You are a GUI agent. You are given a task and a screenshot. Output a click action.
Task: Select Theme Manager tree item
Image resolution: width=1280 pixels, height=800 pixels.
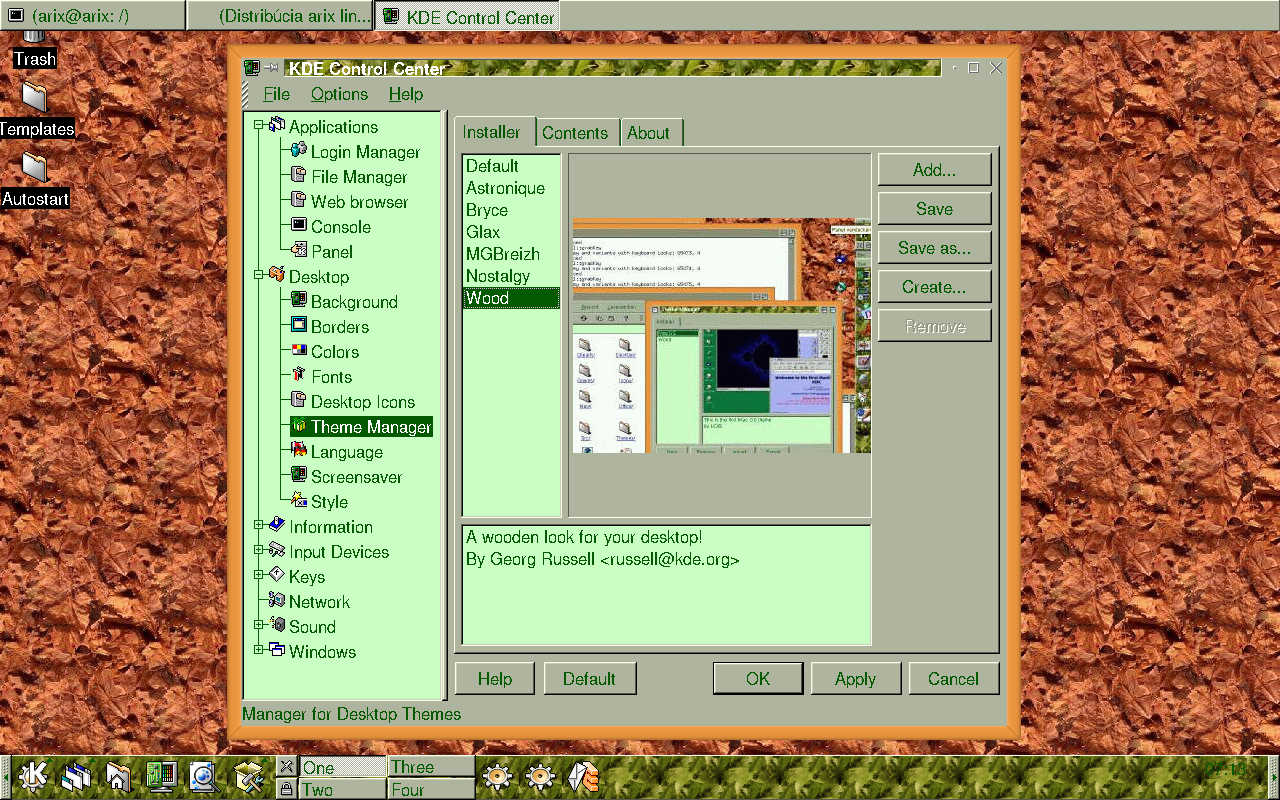361,427
